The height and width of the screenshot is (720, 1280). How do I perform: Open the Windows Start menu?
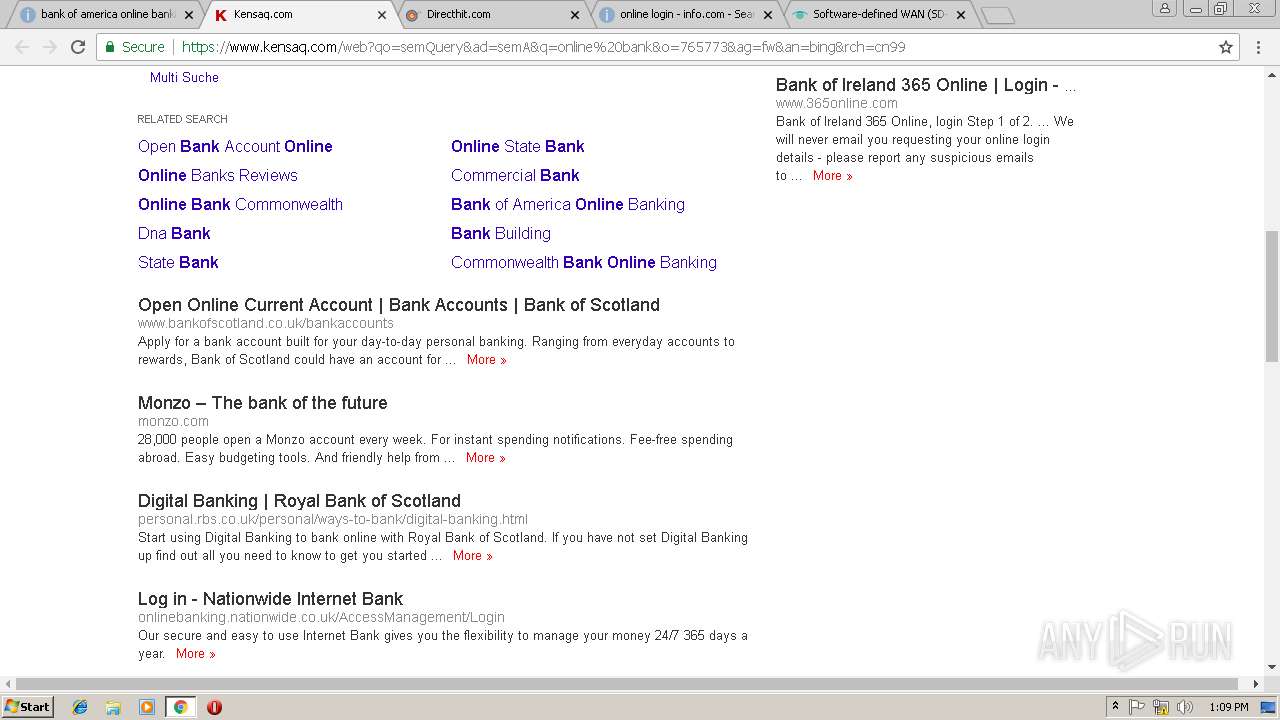click(x=28, y=707)
